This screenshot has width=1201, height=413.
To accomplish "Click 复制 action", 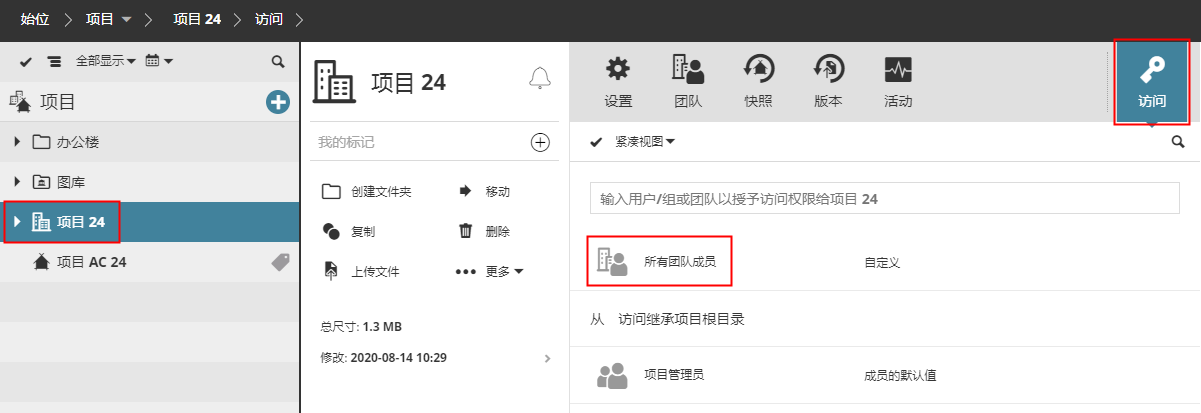I will 349,231.
